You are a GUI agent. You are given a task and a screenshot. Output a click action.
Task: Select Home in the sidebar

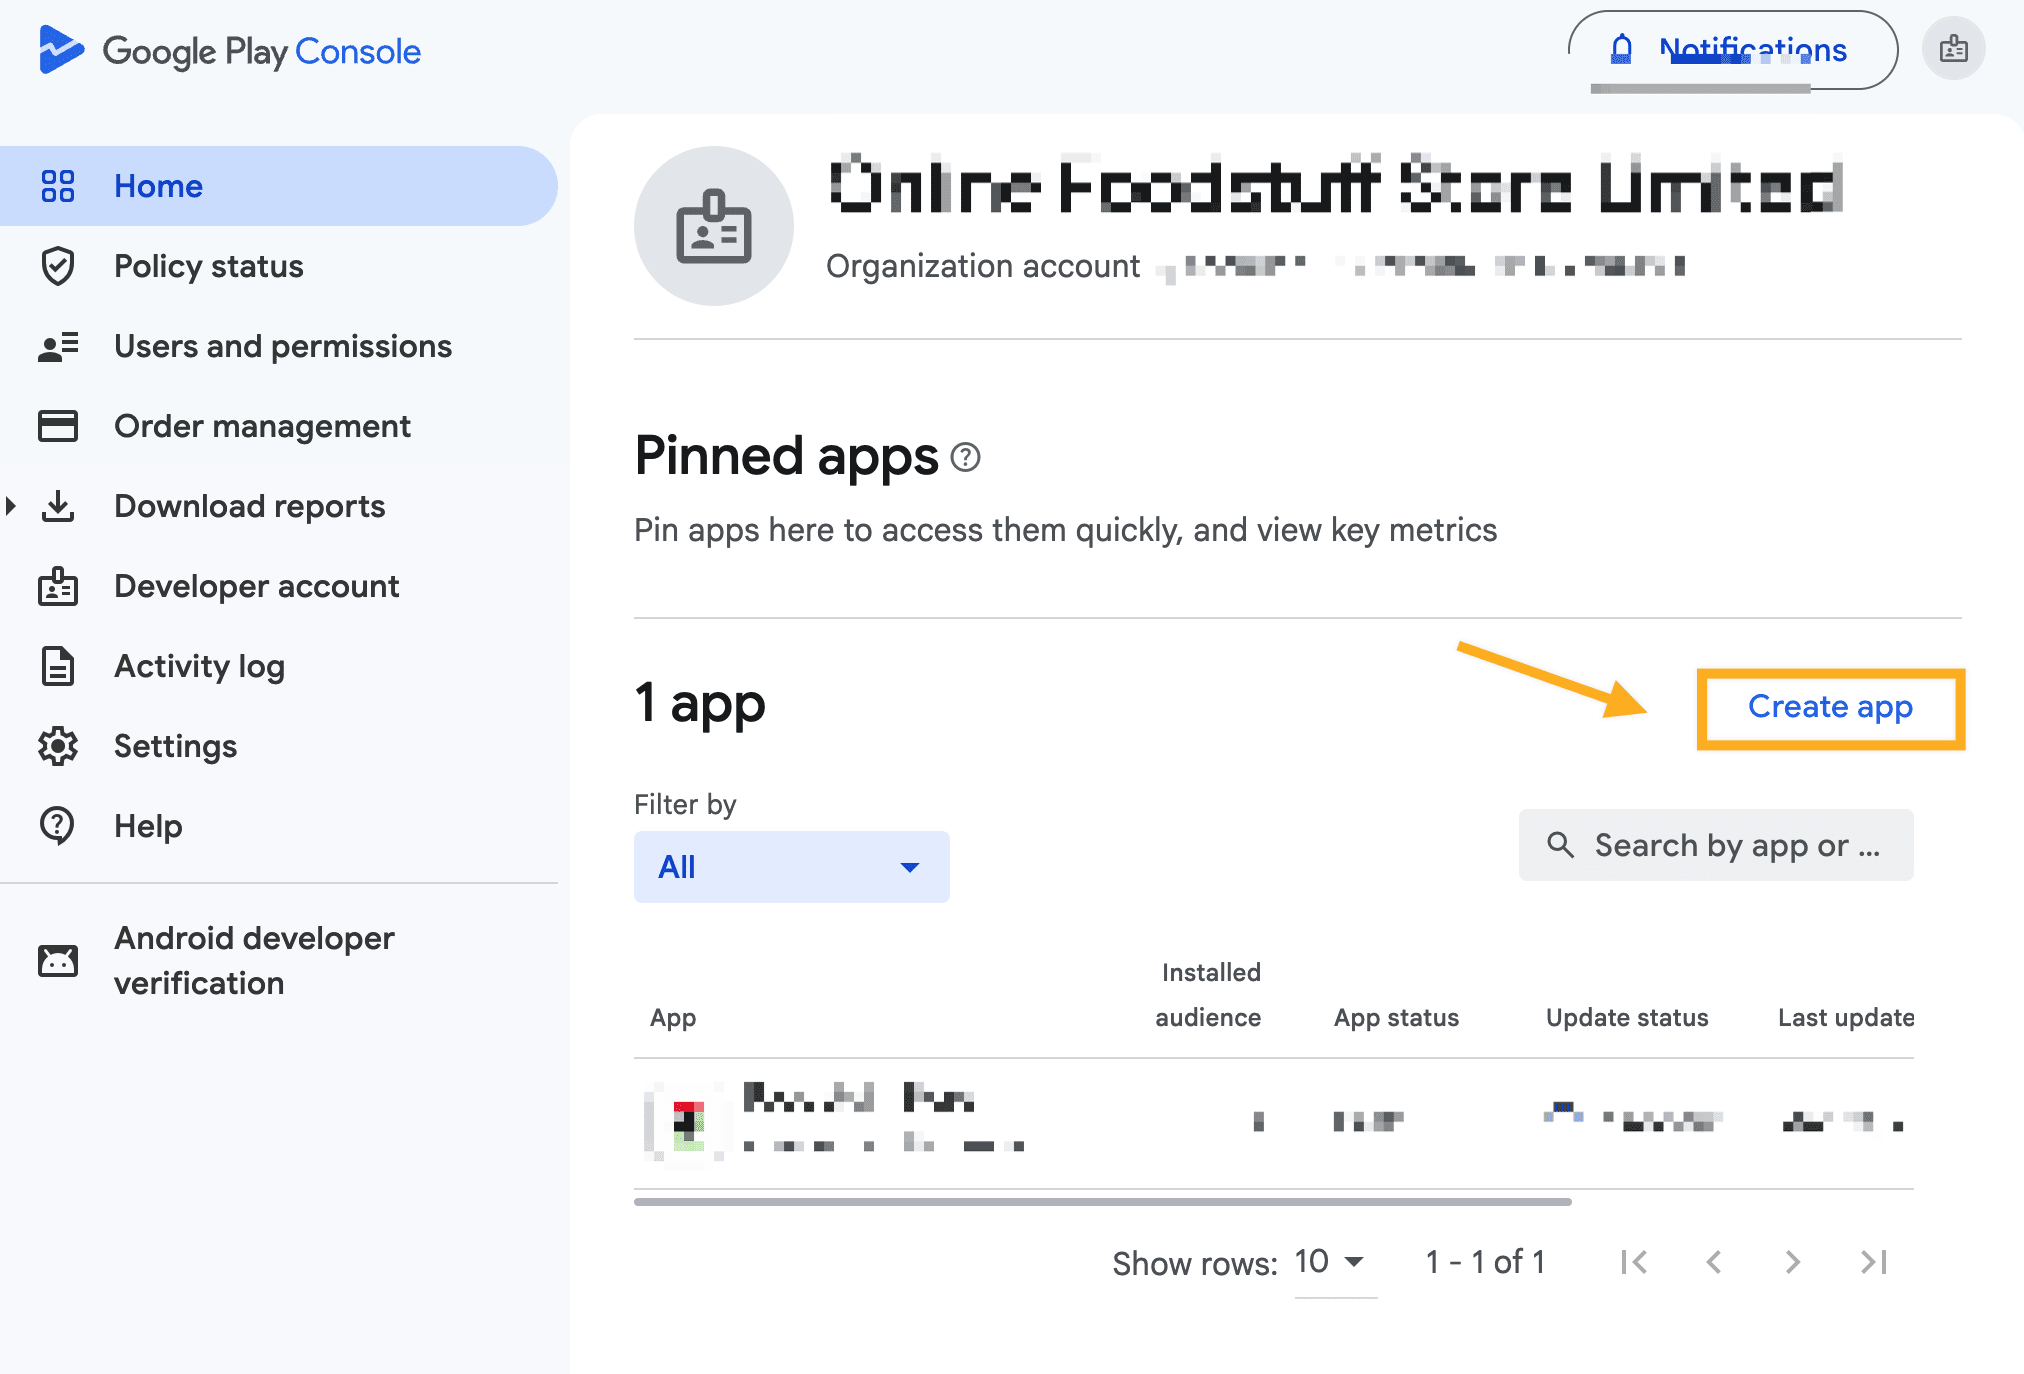click(x=279, y=186)
